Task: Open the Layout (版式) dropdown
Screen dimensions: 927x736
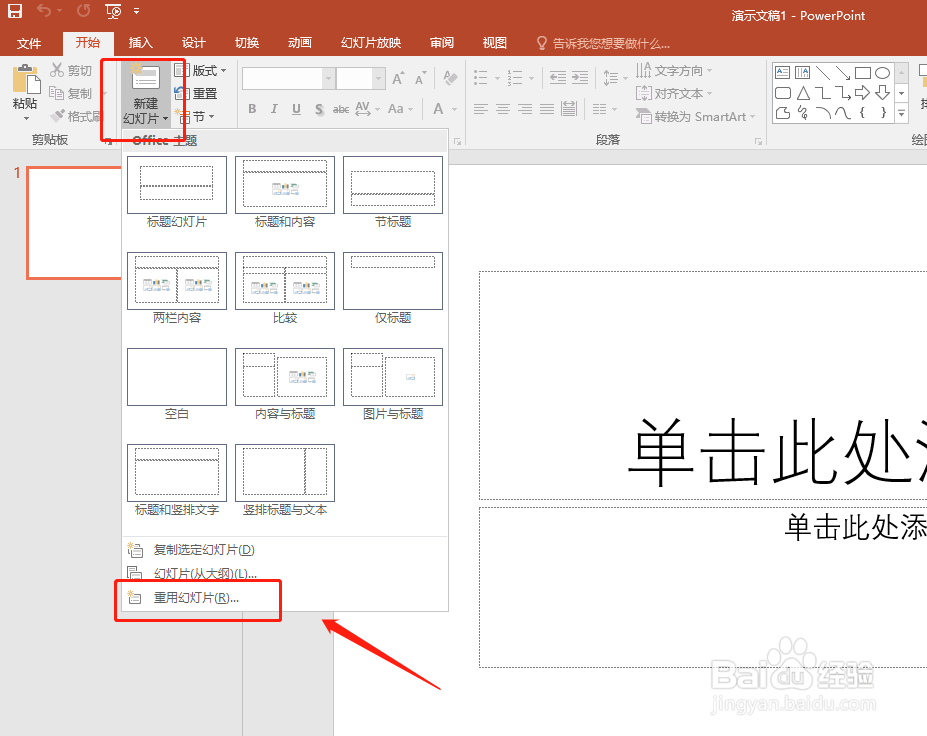Action: (203, 69)
